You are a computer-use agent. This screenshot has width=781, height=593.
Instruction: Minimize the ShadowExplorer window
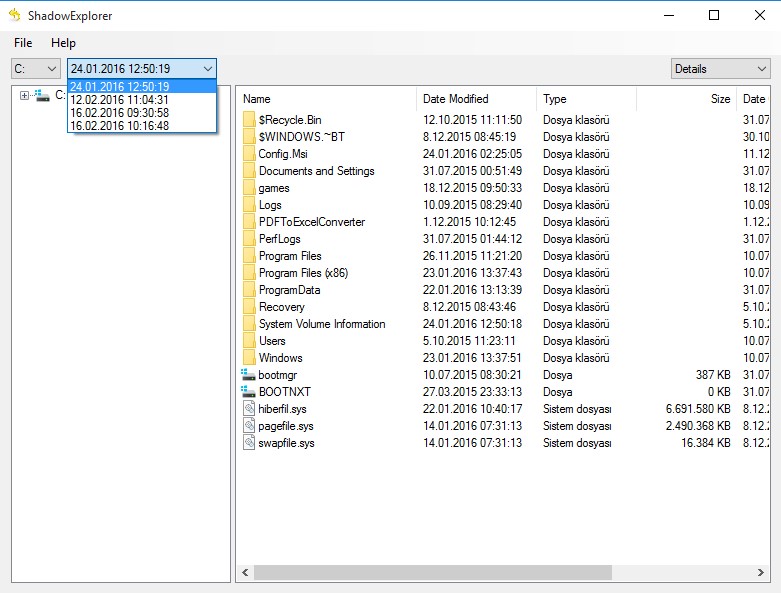tap(669, 15)
